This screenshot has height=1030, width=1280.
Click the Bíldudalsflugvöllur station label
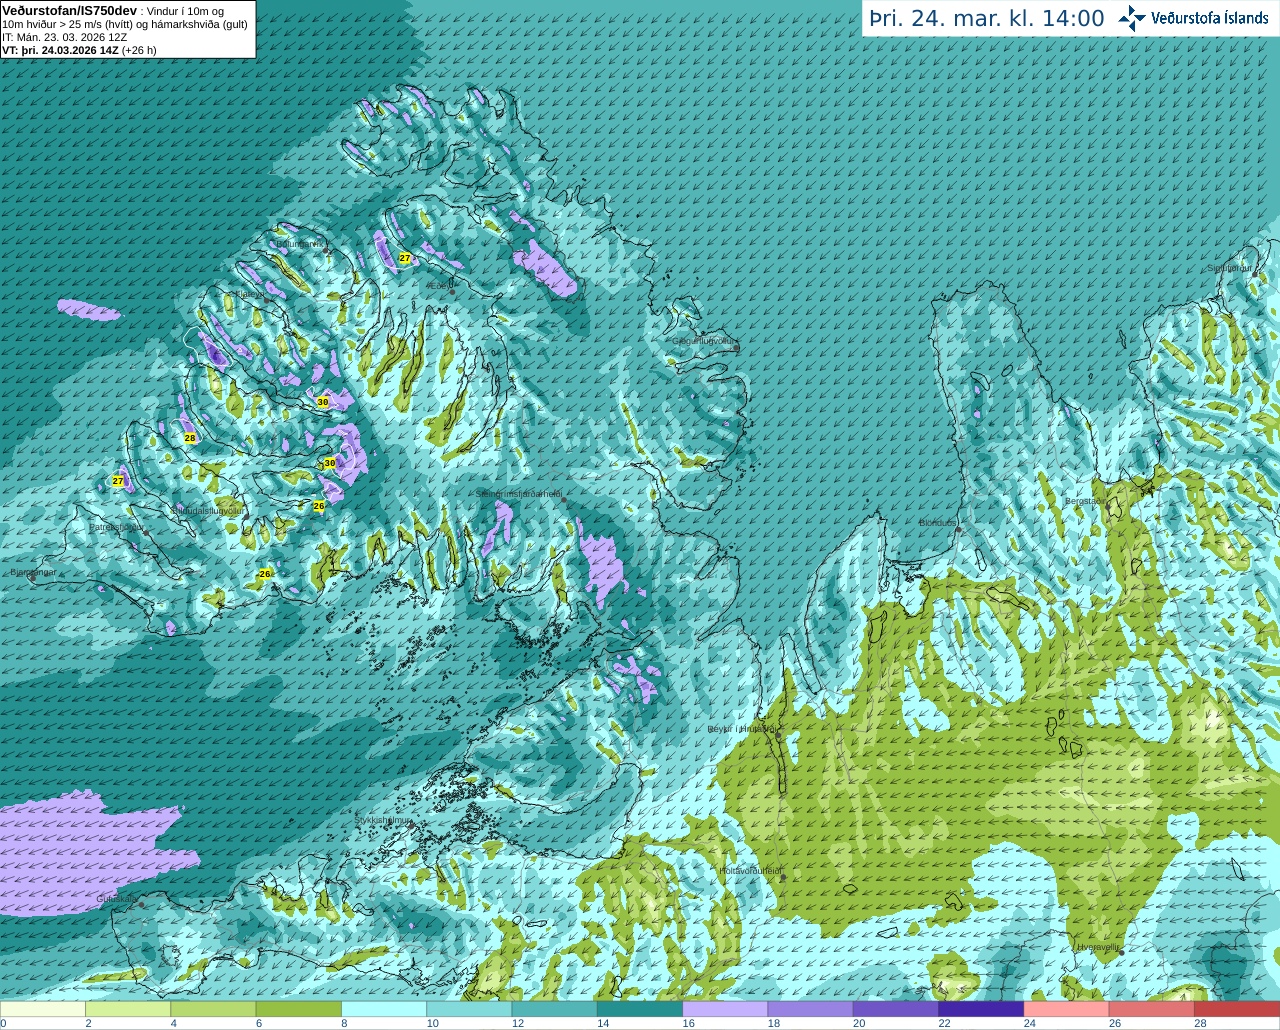click(x=208, y=510)
